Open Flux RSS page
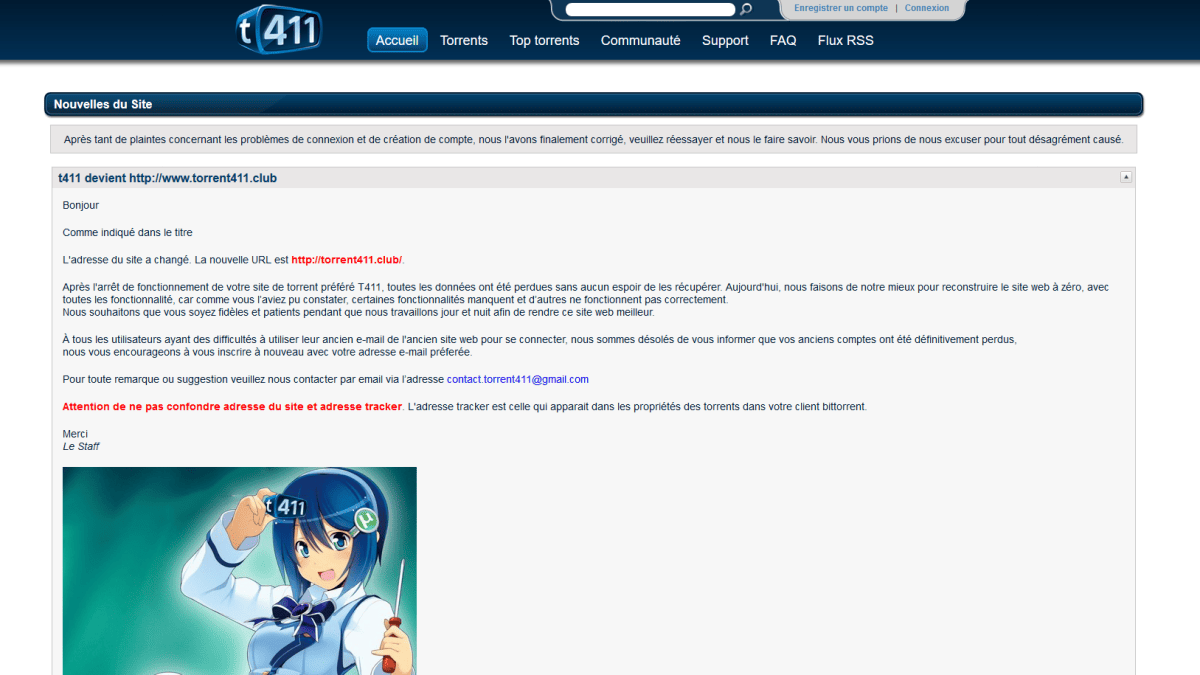This screenshot has height=675, width=1200. 845,40
